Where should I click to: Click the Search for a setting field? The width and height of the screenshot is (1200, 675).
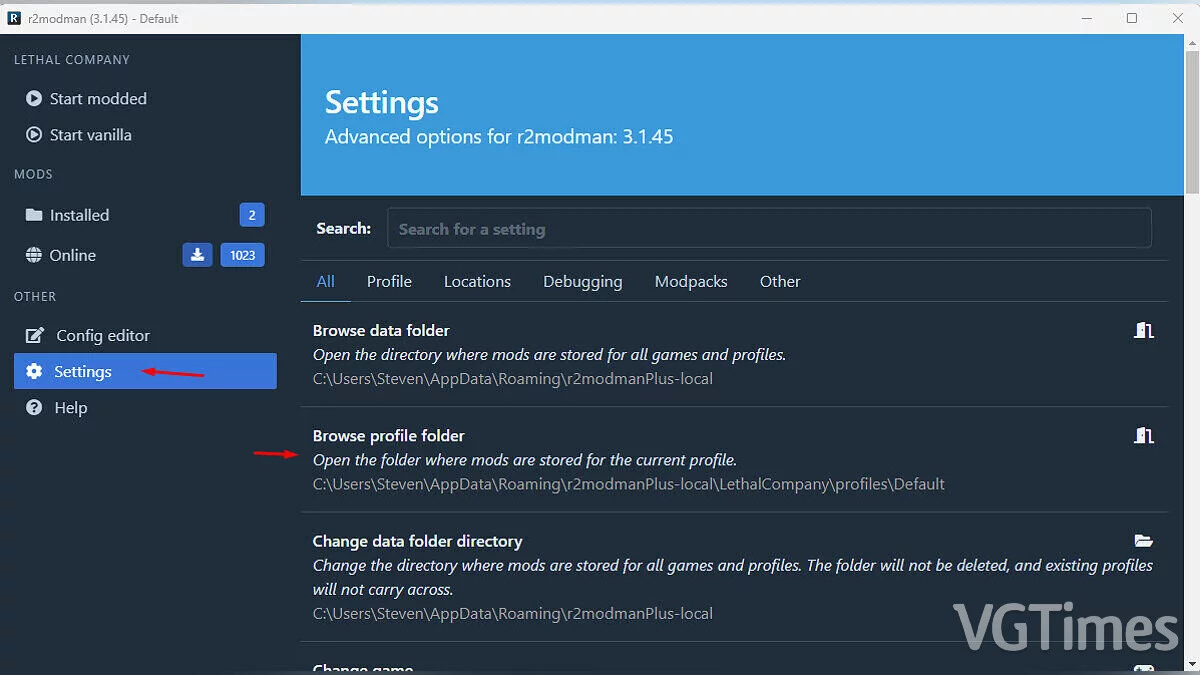click(x=768, y=229)
